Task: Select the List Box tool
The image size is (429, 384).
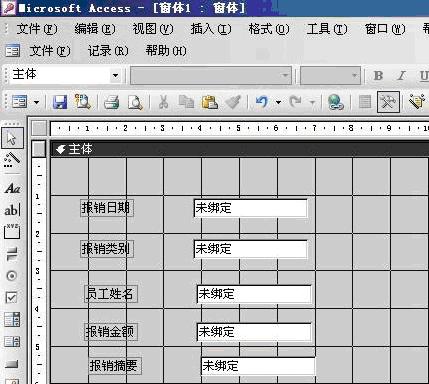Action: pyautogui.click(x=12, y=341)
